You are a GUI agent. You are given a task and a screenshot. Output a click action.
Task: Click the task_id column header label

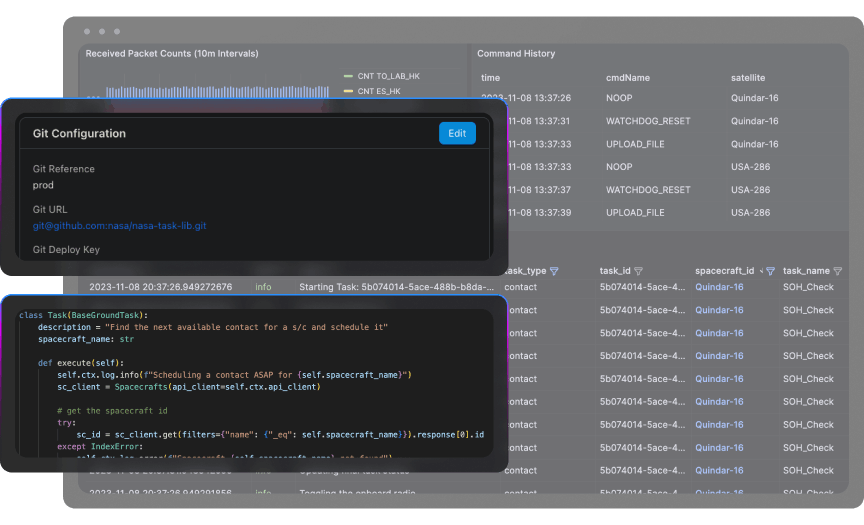[x=615, y=271]
